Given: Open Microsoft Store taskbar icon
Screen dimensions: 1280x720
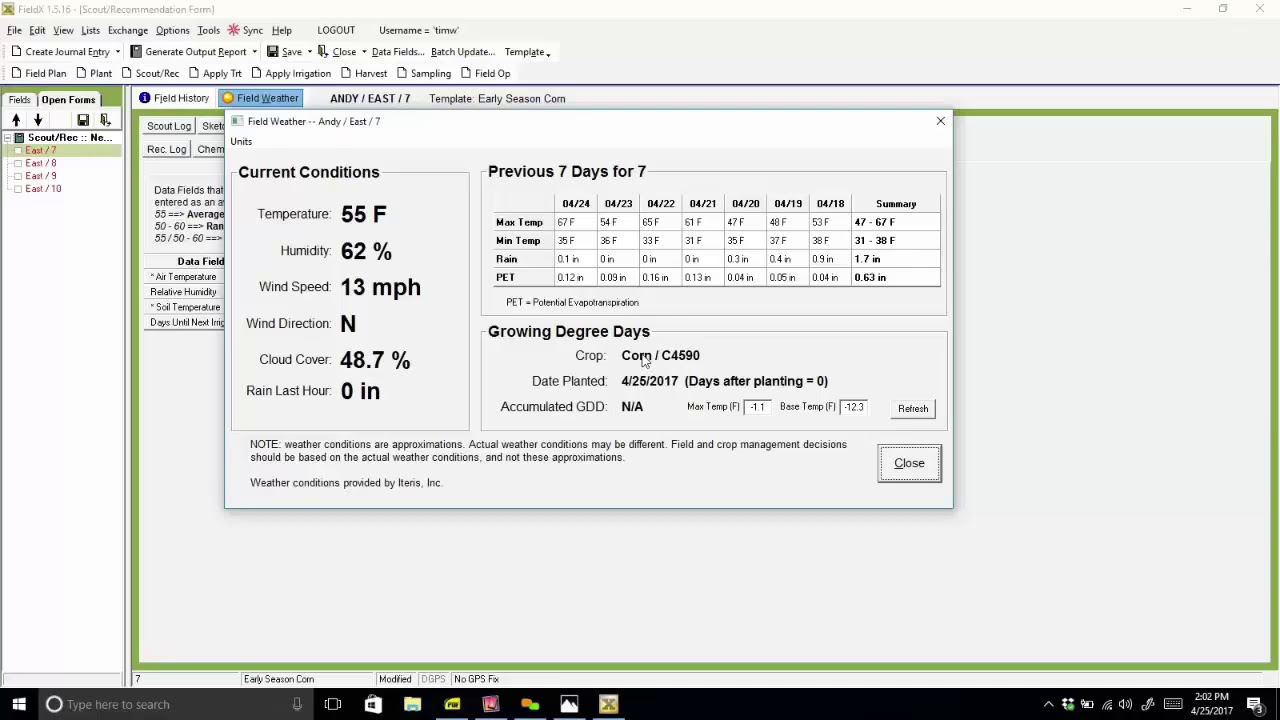Looking at the screenshot, I should click(373, 704).
